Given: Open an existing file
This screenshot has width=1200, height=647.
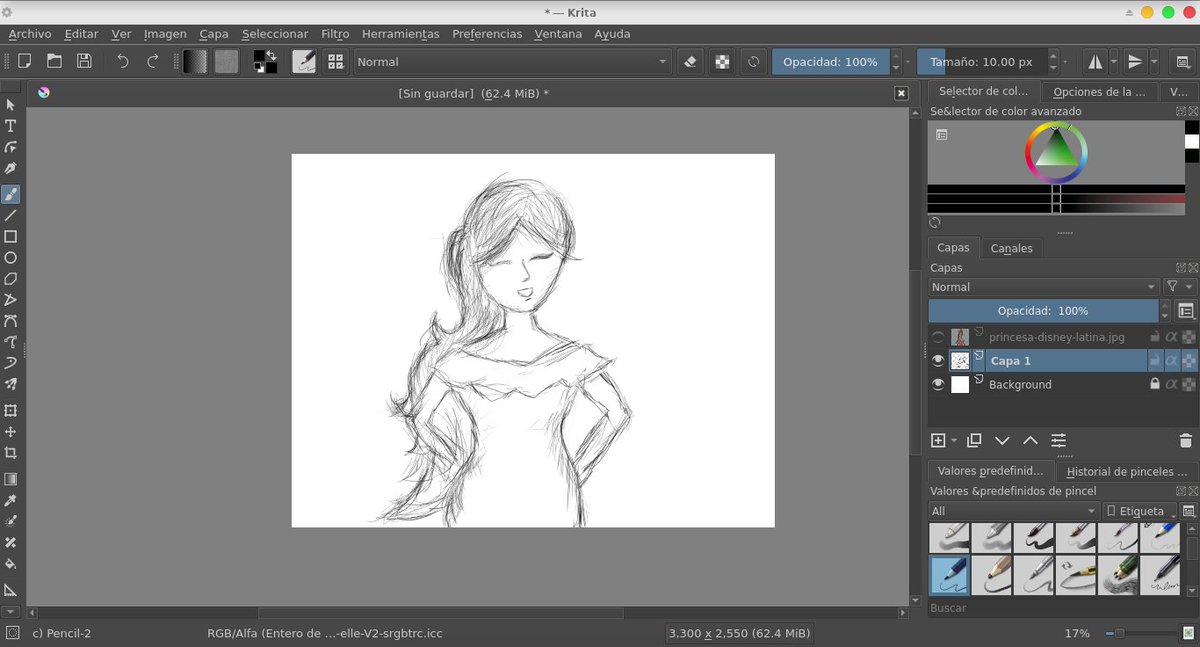Looking at the screenshot, I should click(x=54, y=61).
